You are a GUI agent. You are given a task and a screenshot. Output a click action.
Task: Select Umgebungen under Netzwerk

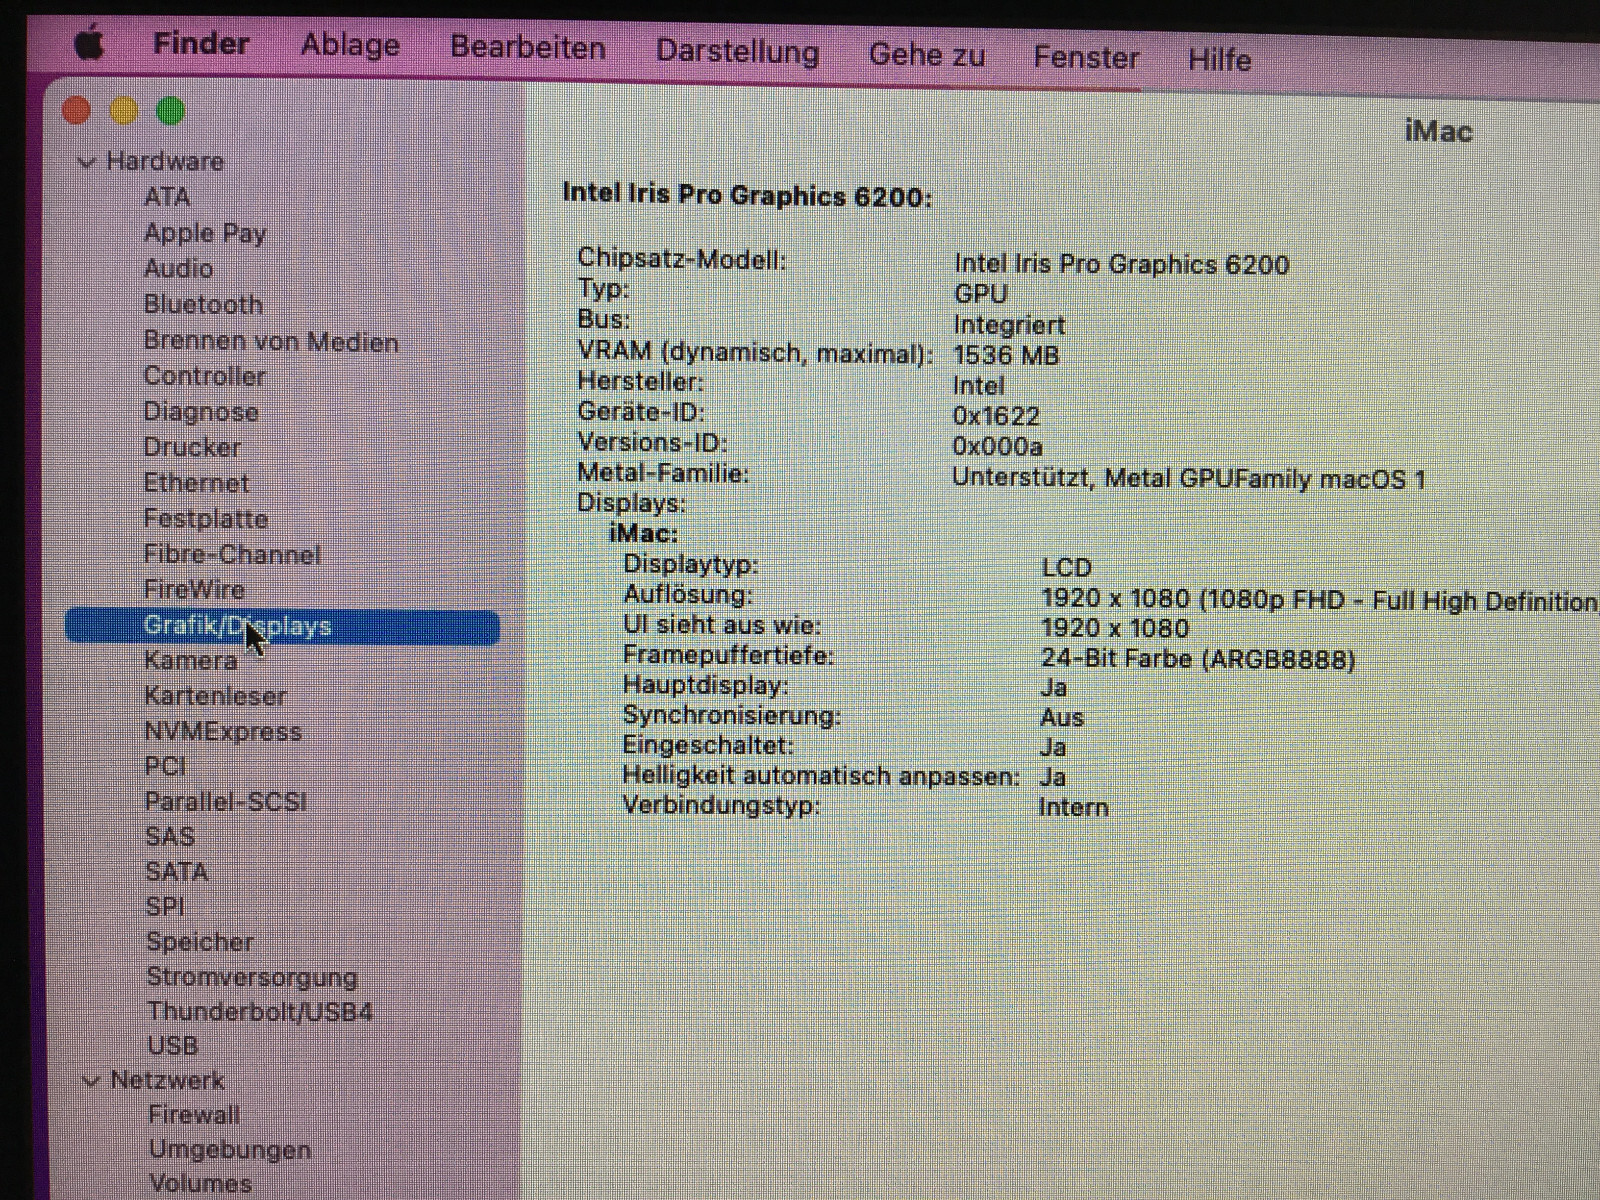[x=230, y=1150]
